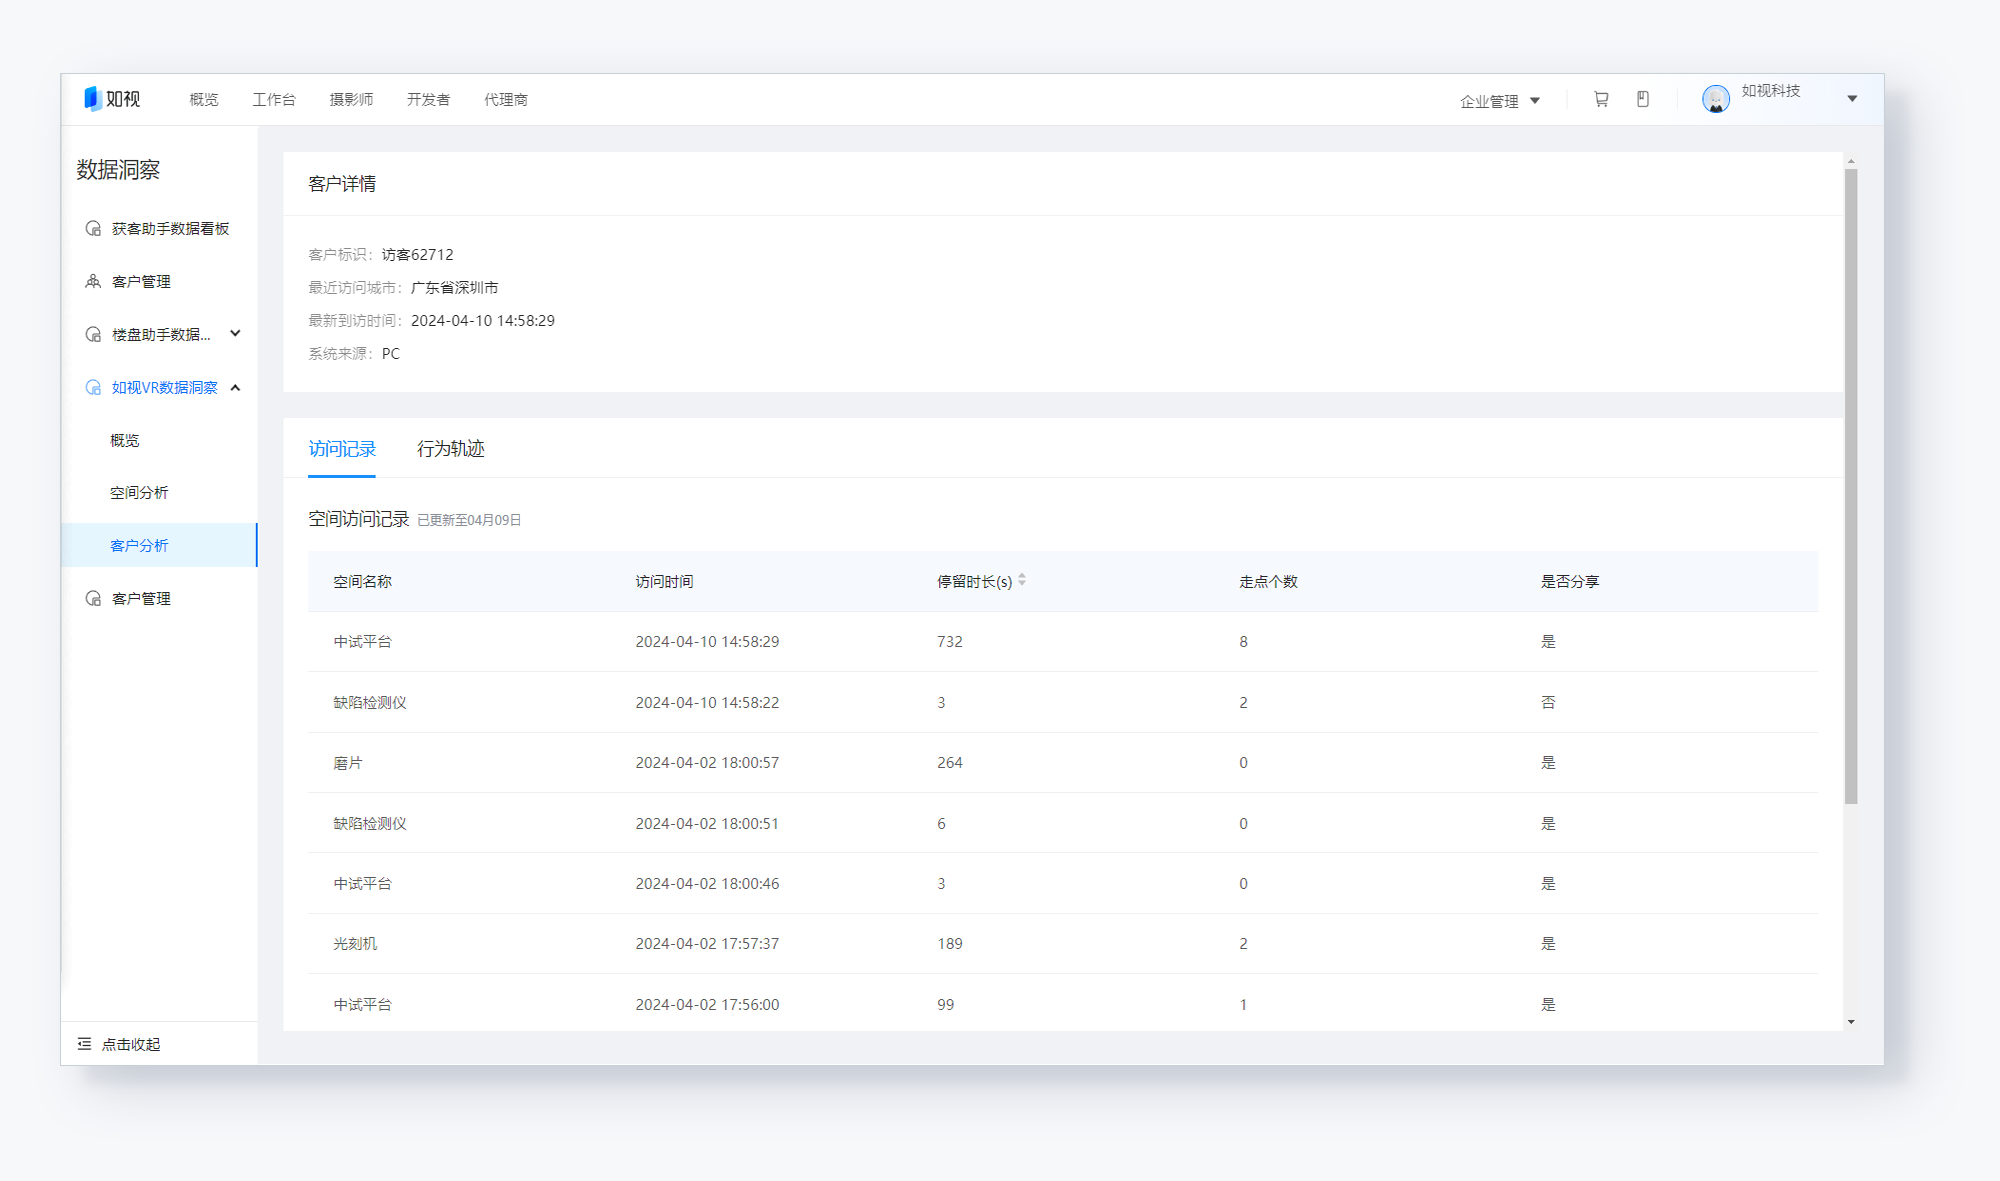This screenshot has height=1181, width=2000.
Task: Open the 企业管理 dropdown
Action: point(1499,101)
